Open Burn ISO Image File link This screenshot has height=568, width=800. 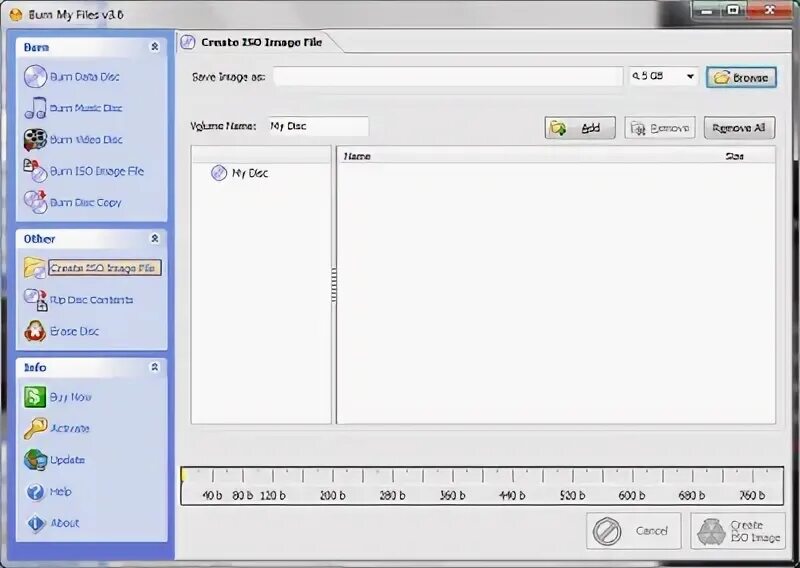pos(96,171)
